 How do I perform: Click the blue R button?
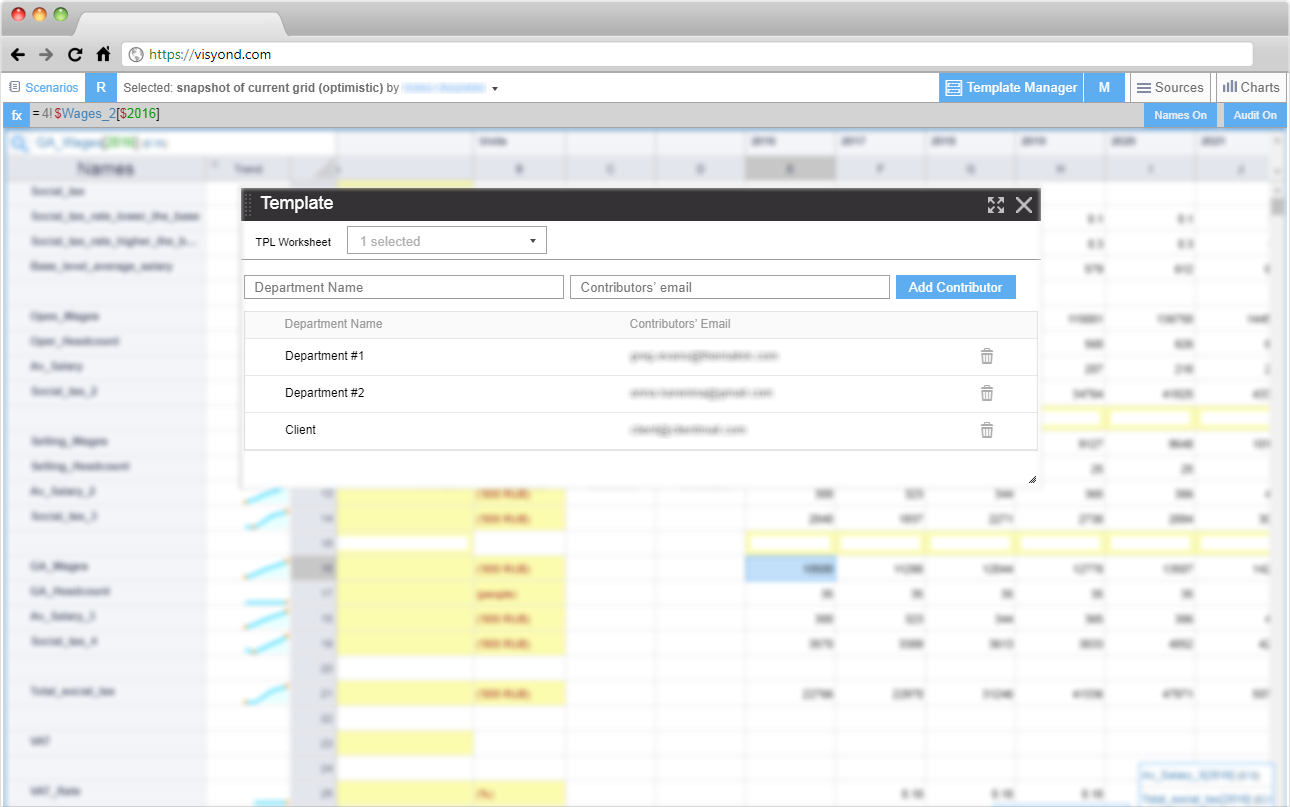(x=101, y=88)
